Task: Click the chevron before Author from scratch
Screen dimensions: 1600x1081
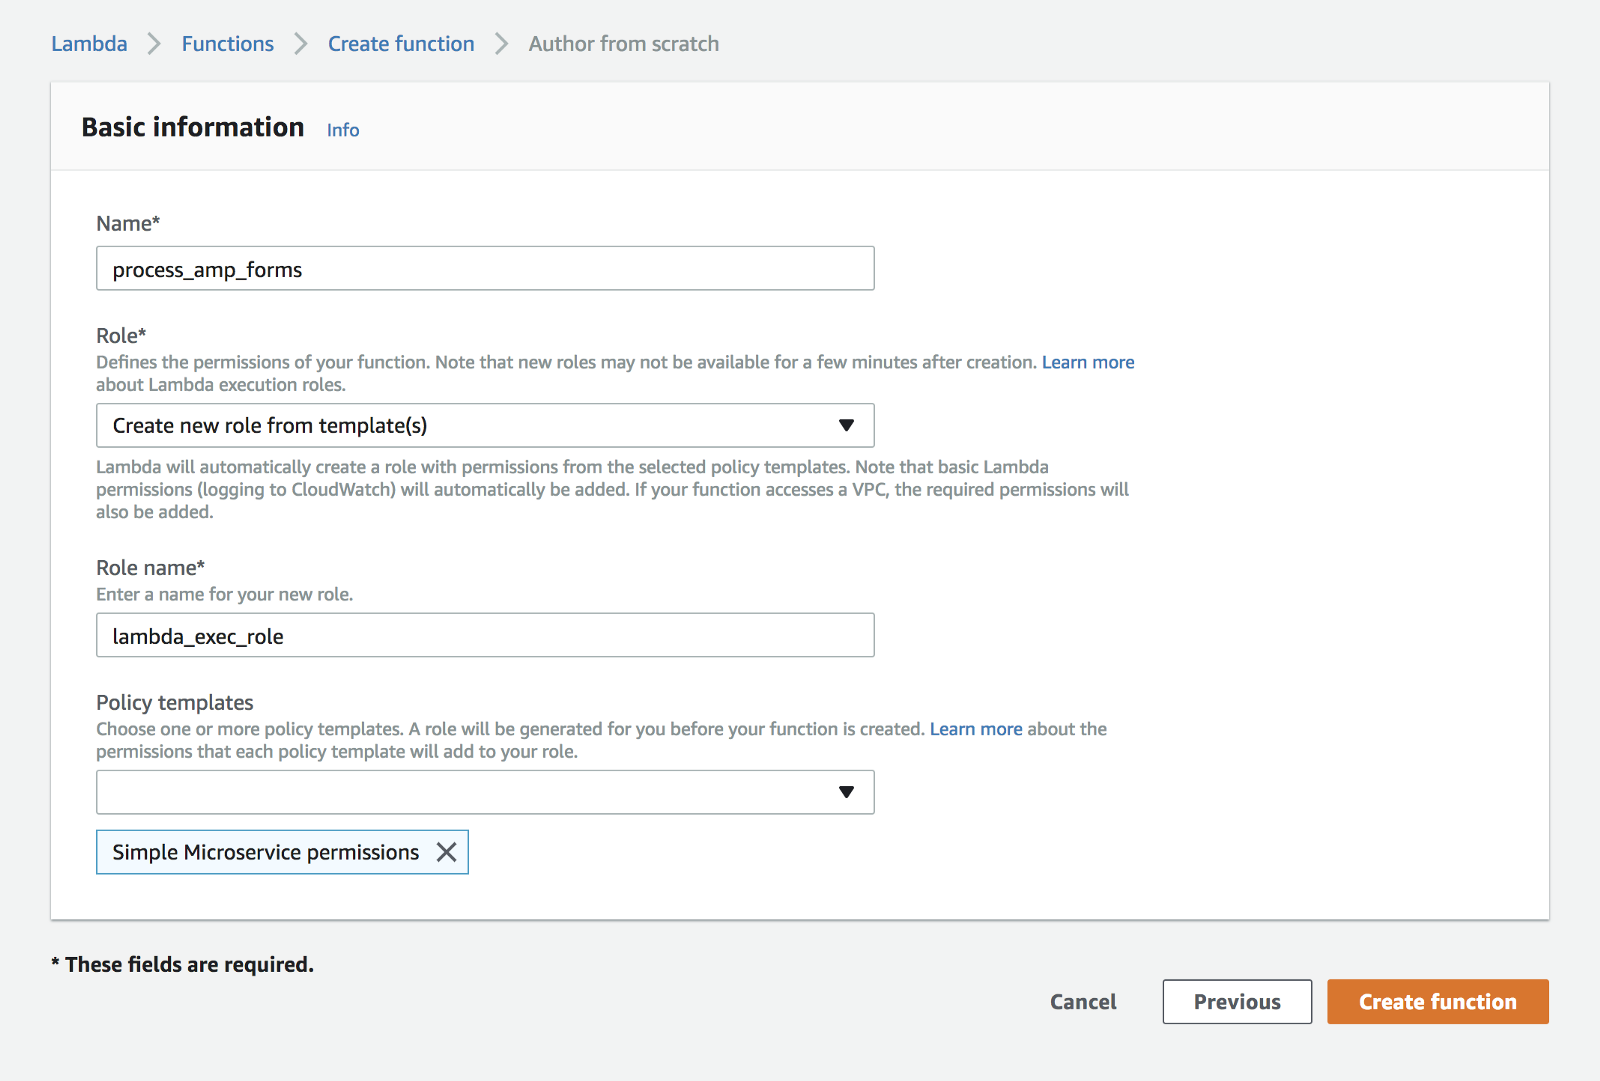Action: (x=502, y=44)
